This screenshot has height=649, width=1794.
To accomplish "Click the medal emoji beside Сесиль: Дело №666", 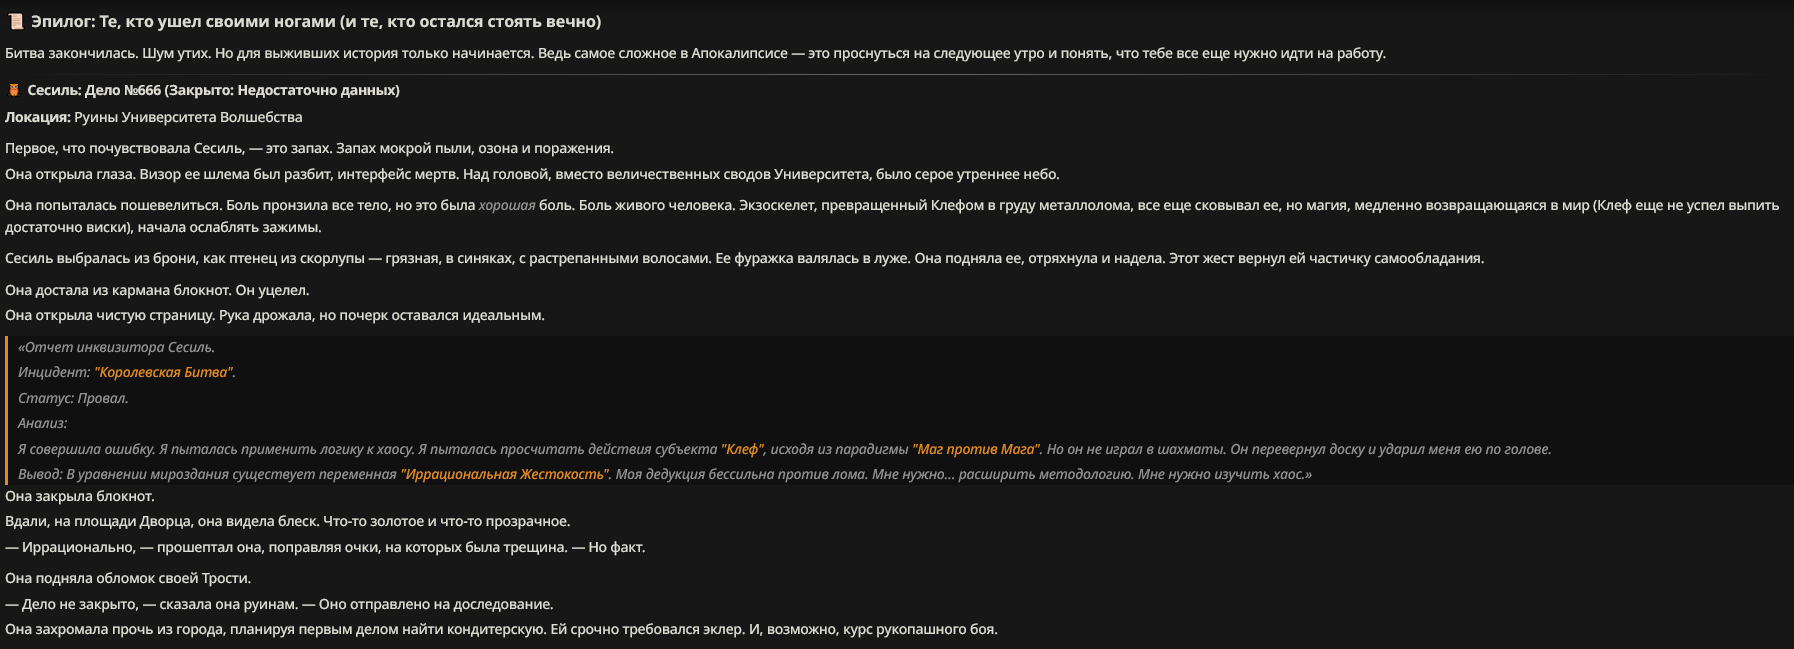I will pos(14,90).
